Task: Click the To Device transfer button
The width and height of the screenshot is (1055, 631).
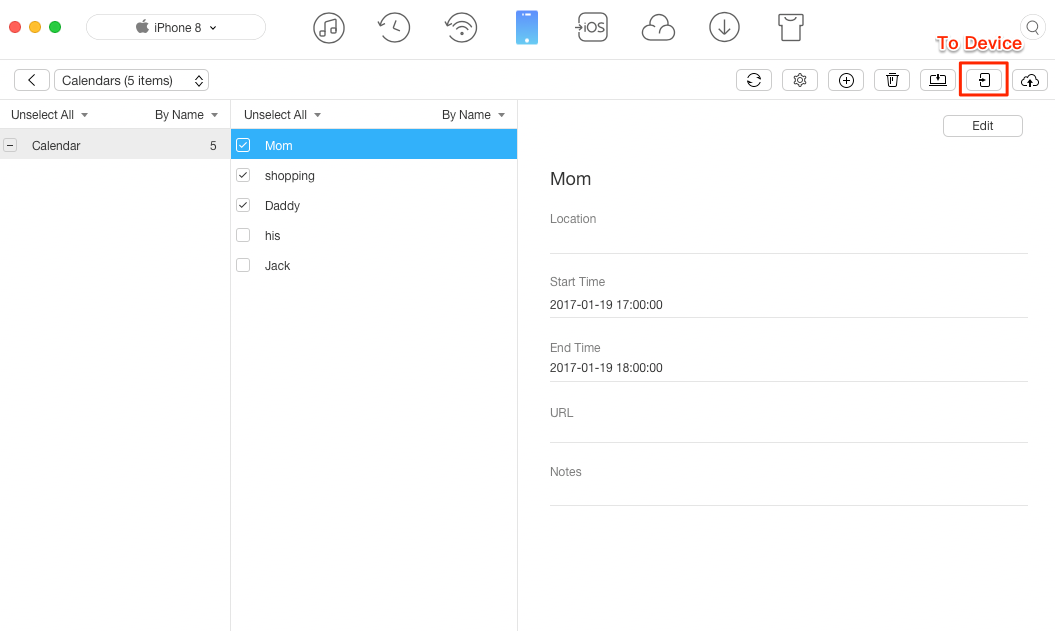Action: coord(984,80)
